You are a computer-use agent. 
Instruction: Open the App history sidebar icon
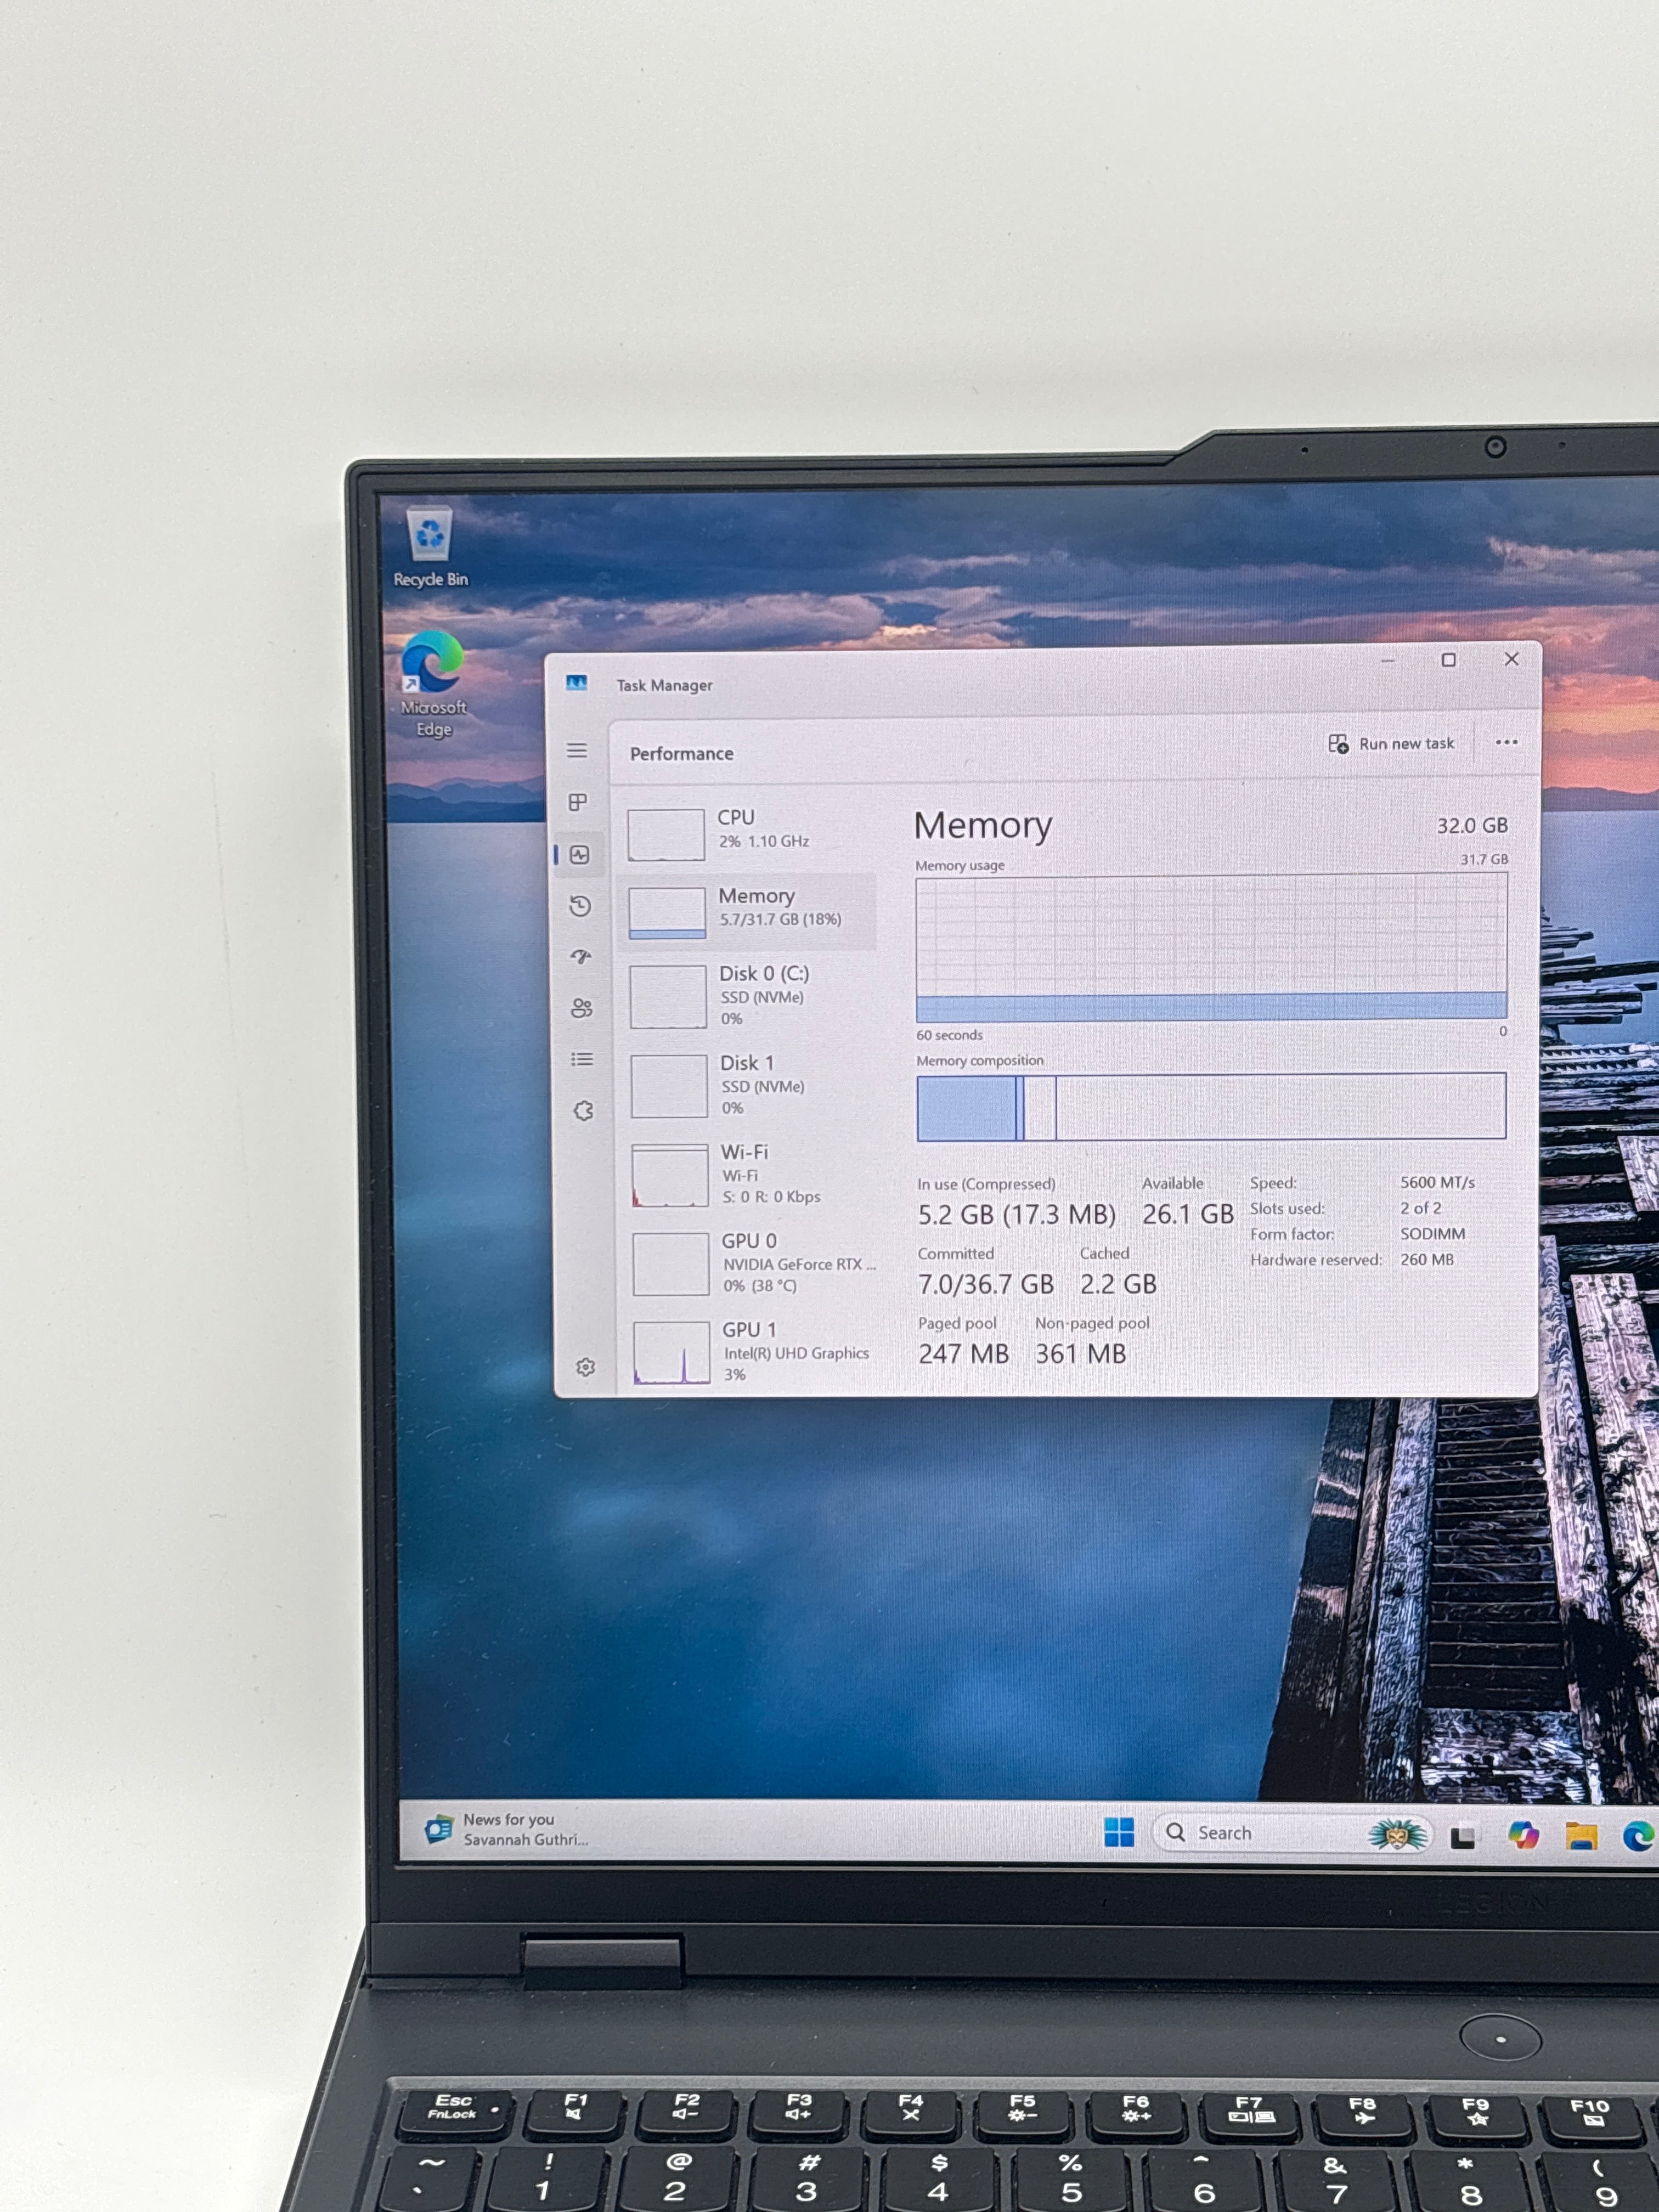point(580,906)
